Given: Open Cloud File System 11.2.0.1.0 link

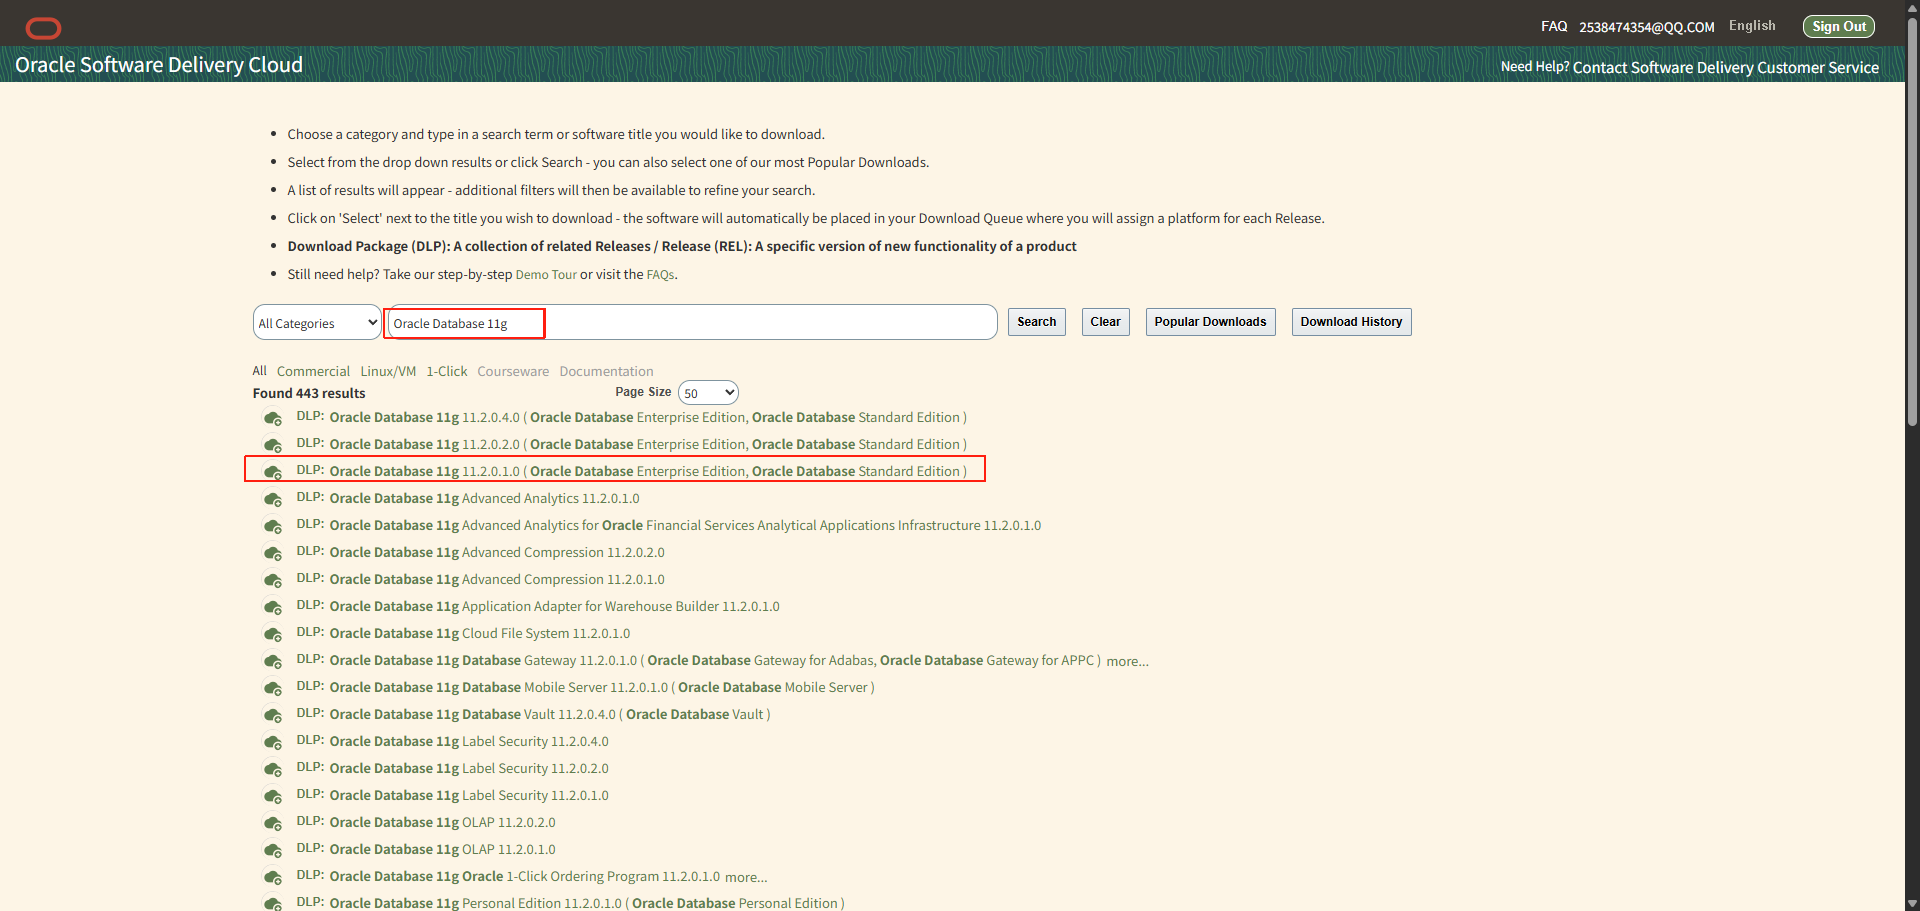Looking at the screenshot, I should point(480,634).
